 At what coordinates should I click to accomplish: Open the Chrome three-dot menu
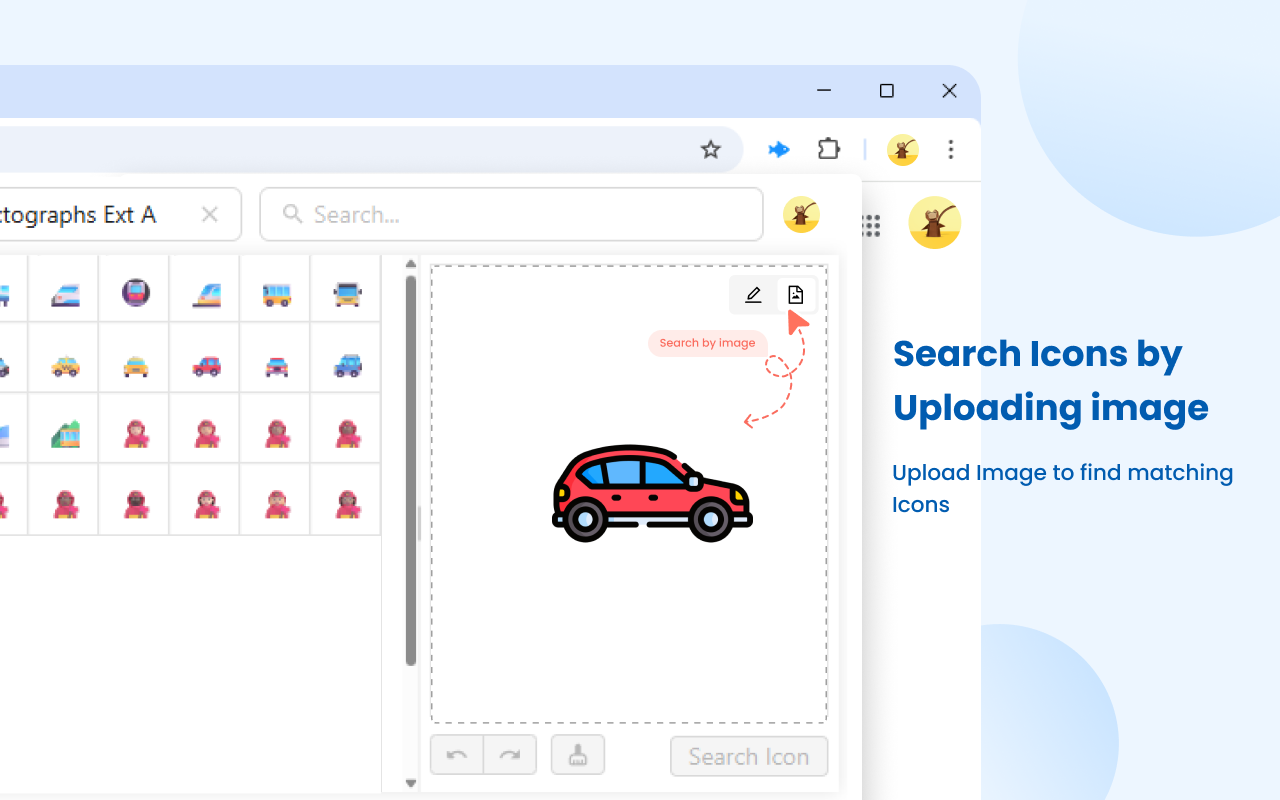(x=951, y=150)
